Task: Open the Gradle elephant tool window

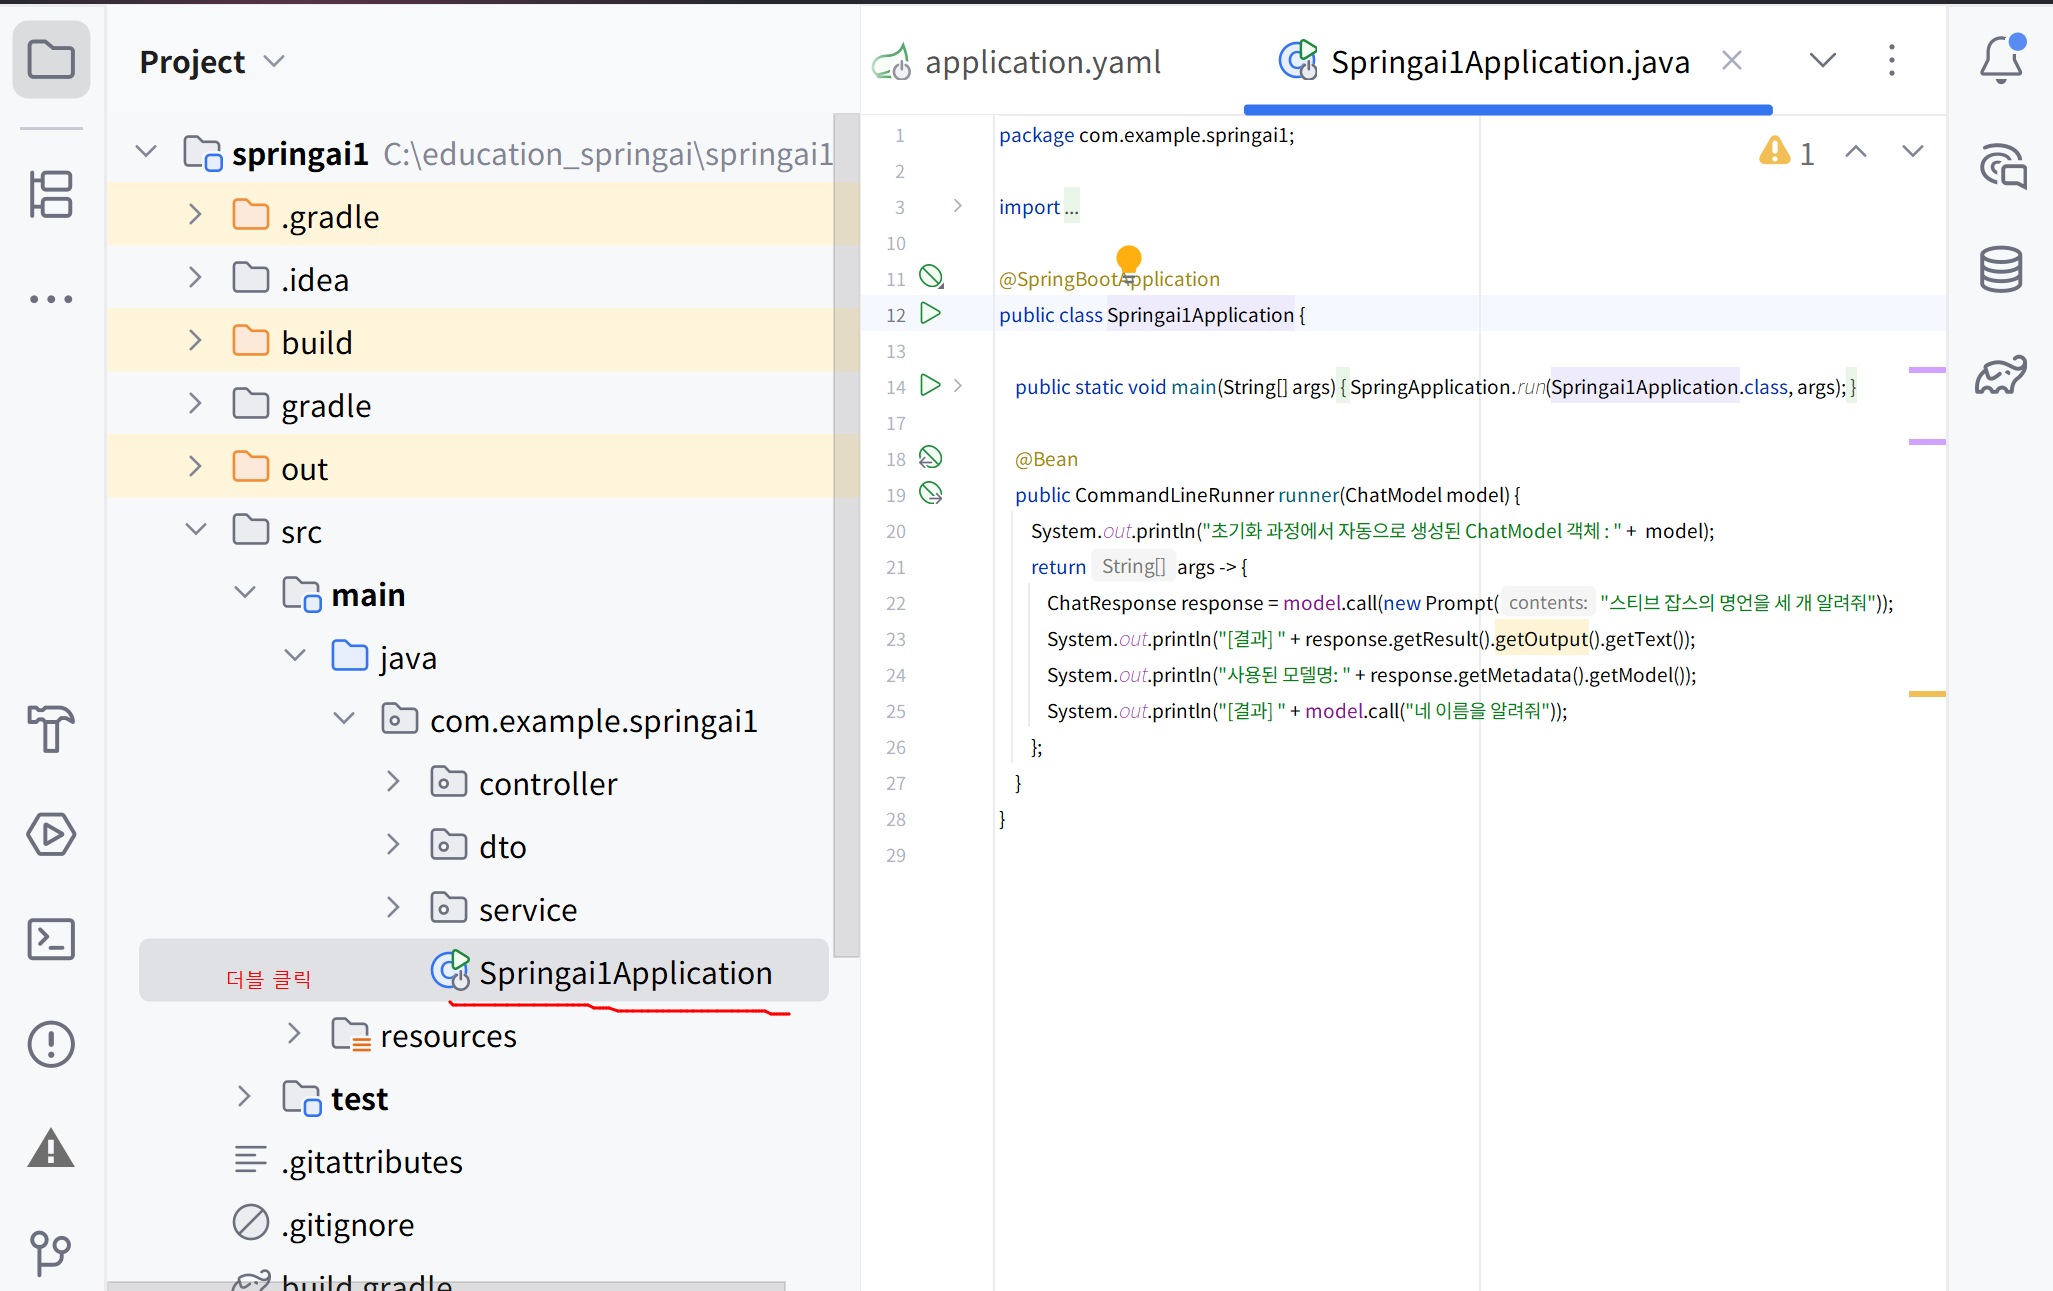Action: click(x=2001, y=375)
